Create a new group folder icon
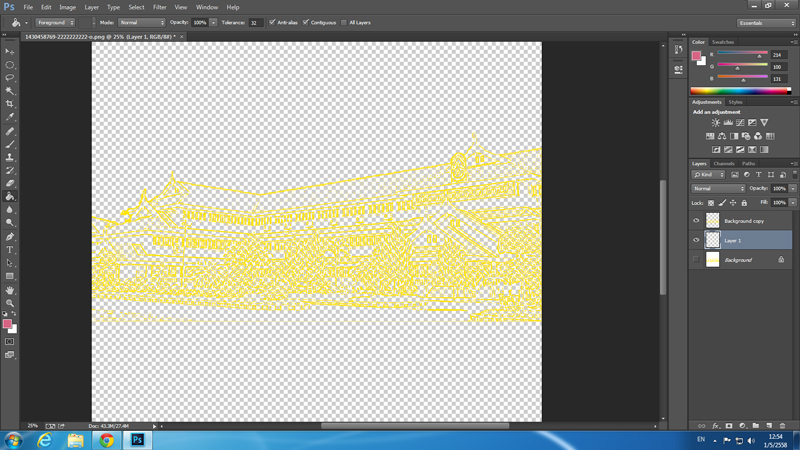Image resolution: width=800 pixels, height=450 pixels. tap(756, 426)
